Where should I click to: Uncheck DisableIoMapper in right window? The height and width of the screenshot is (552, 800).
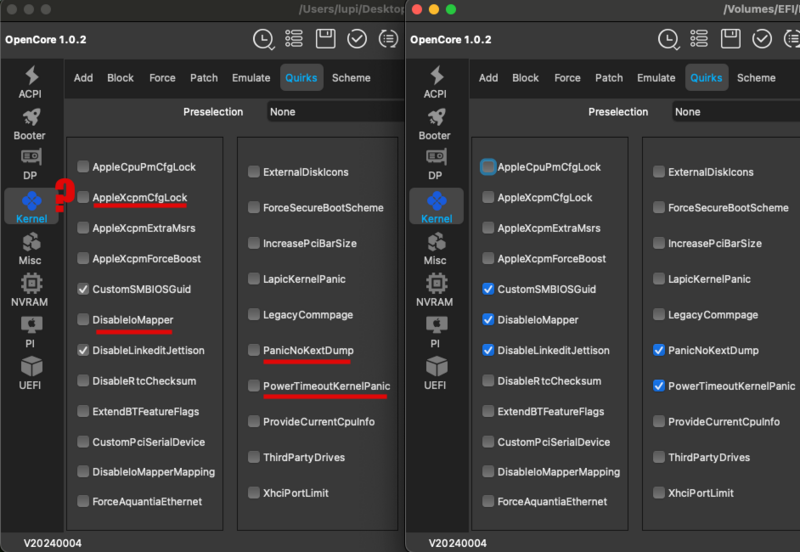[488, 320]
